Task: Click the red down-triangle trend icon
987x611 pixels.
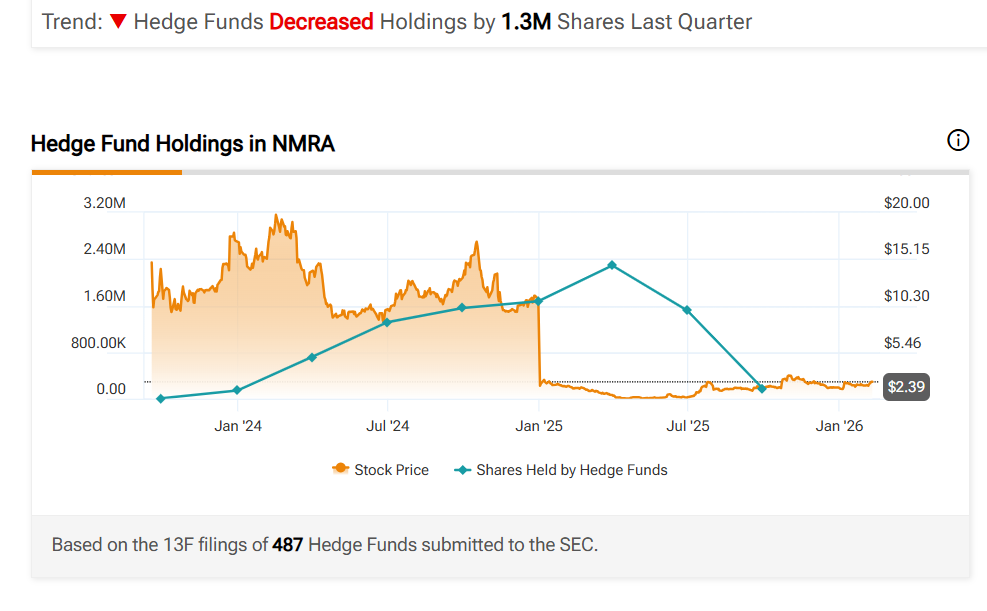Action: point(118,22)
